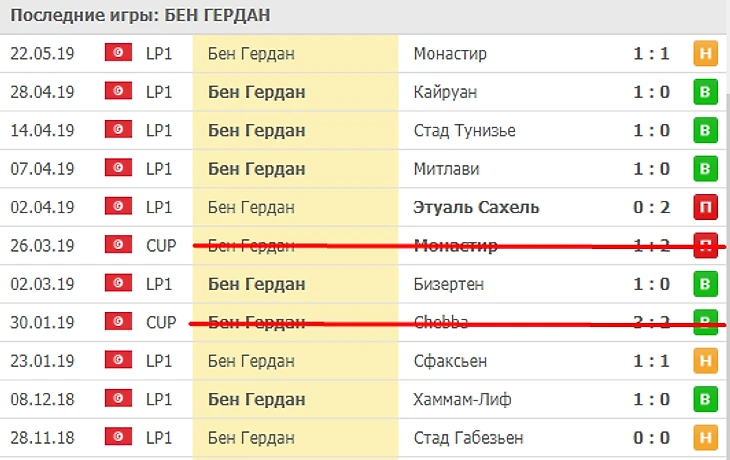730x460 pixels.
Task: Click the Tunisia flag in the 02.03.19 row
Action: click(119, 284)
